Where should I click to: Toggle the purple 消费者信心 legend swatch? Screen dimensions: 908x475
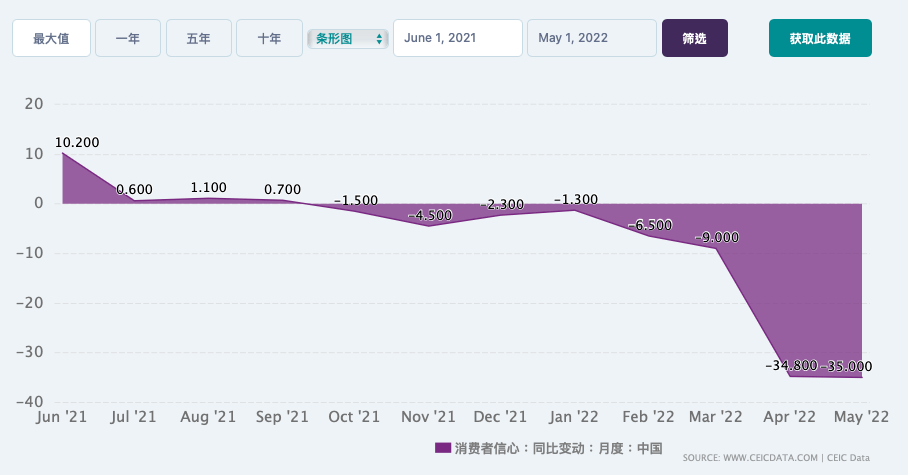(443, 448)
